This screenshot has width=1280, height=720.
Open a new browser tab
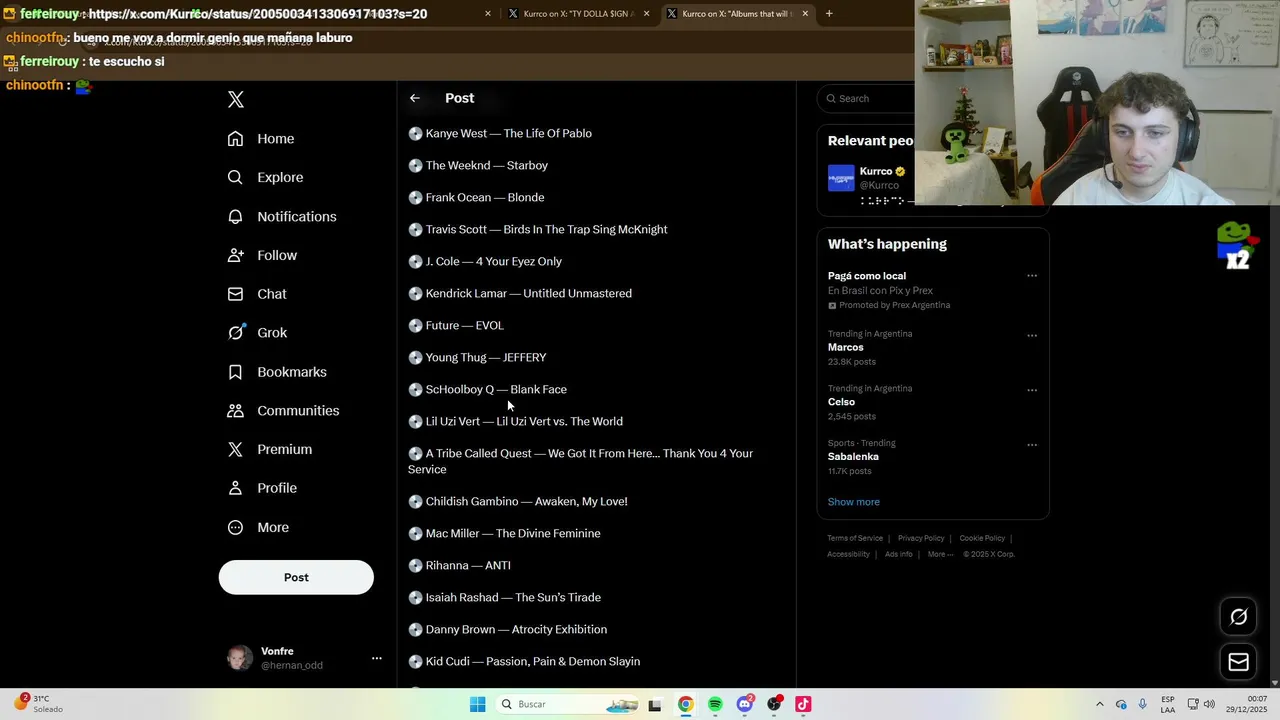tap(829, 14)
